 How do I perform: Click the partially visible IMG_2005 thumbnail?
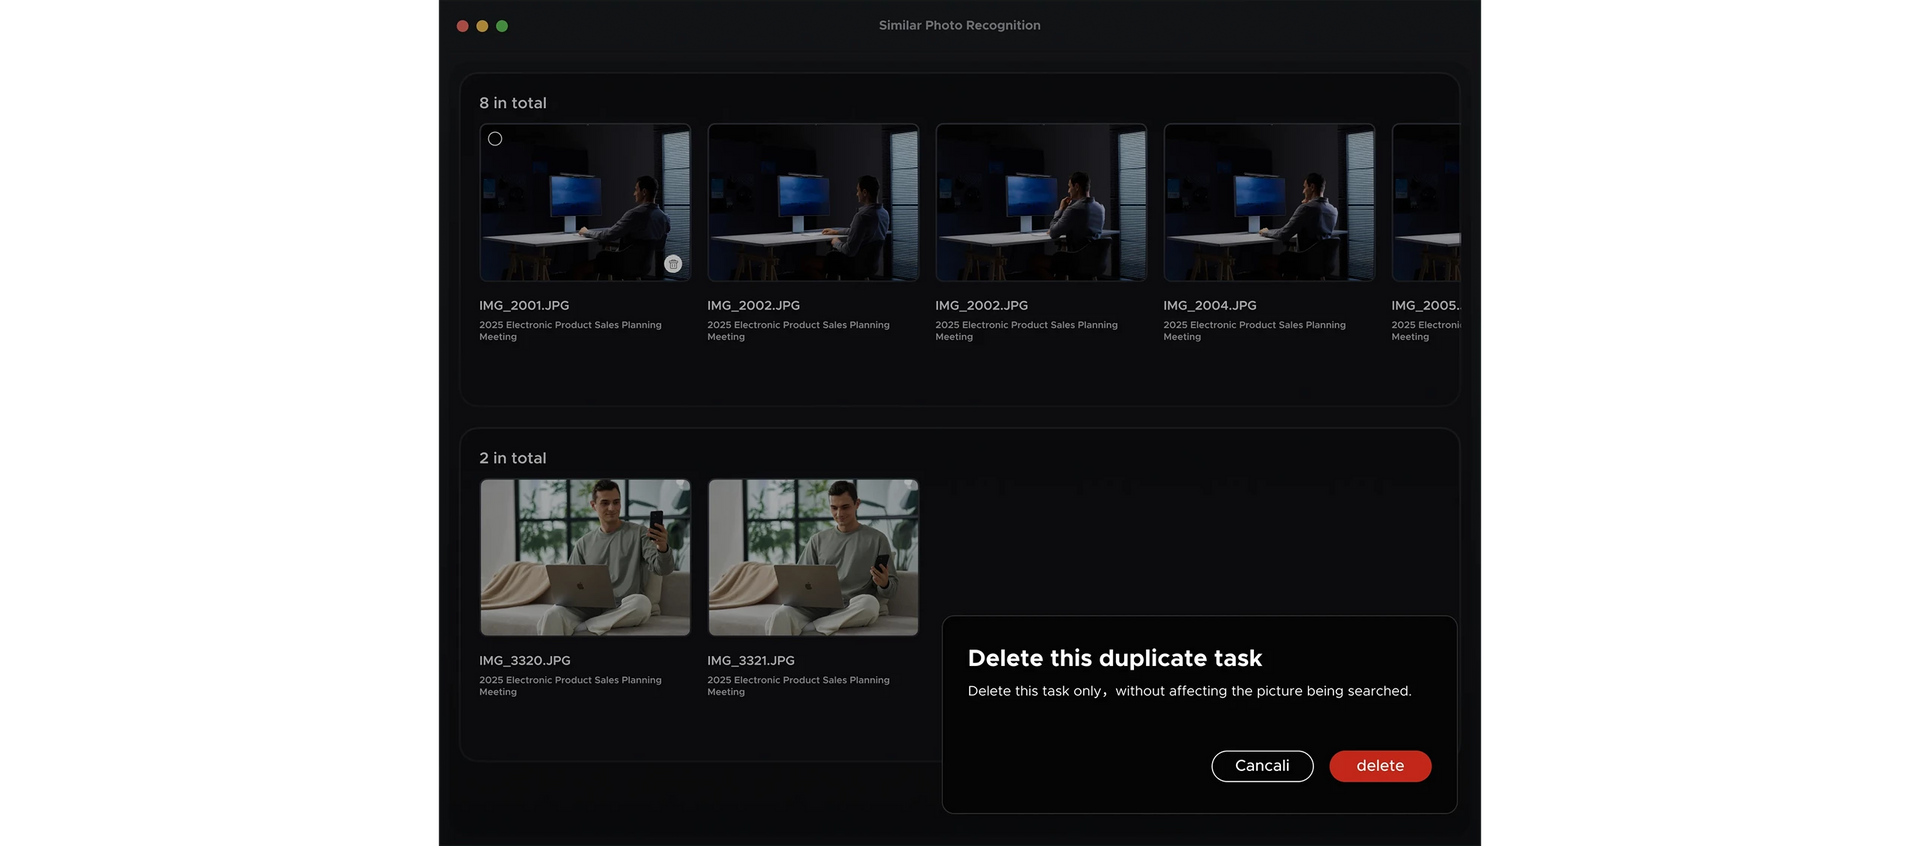(1427, 202)
